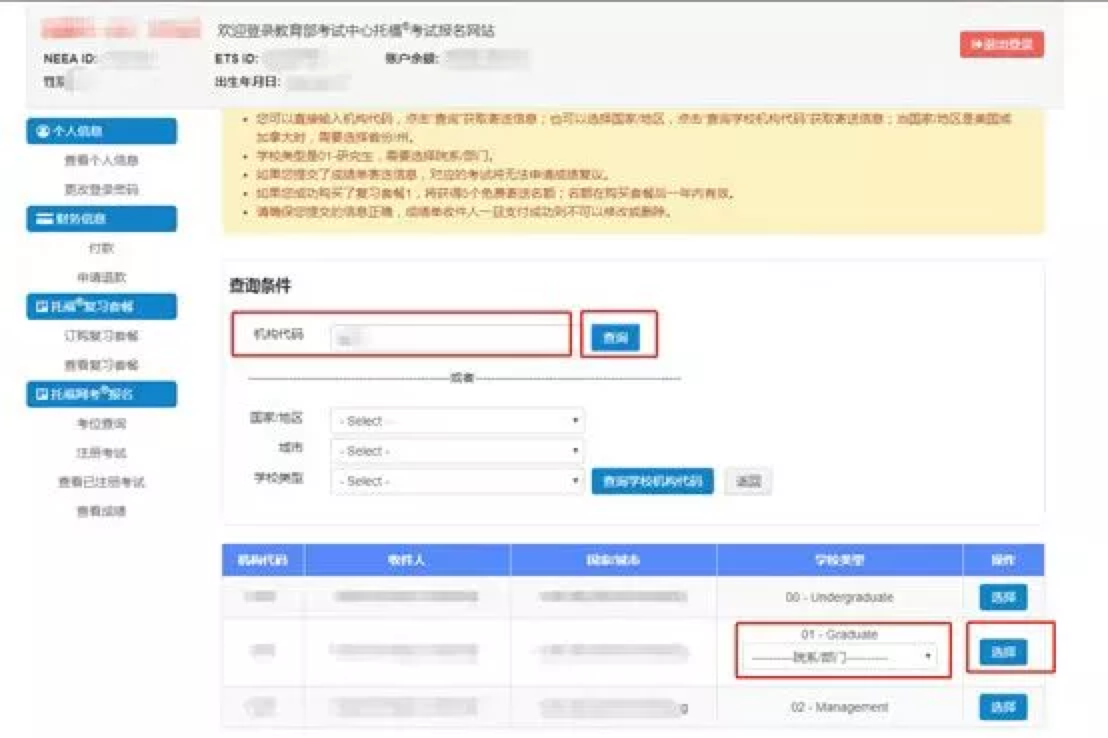
Task: Open 查看复习套餐 in the sidebar
Action: pos(102,365)
